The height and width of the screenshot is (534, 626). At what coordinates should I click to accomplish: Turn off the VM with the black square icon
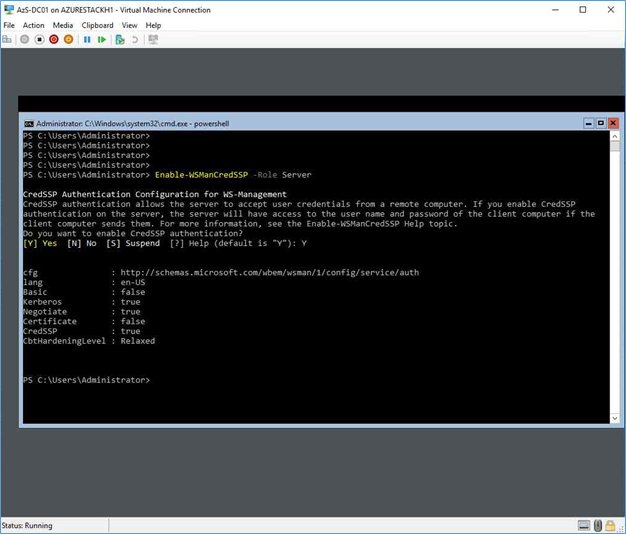39,40
